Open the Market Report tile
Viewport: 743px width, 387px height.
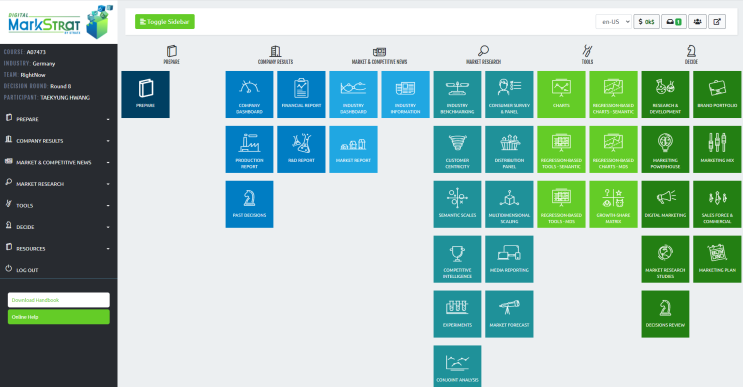[353, 149]
